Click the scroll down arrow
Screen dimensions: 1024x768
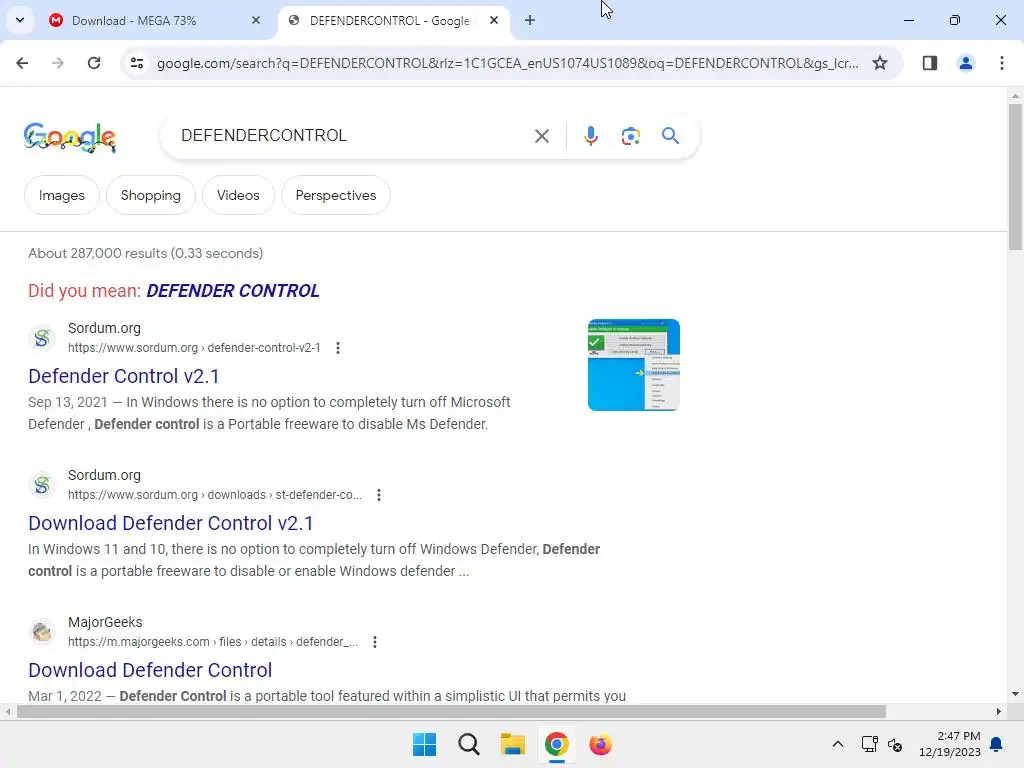(1015, 694)
